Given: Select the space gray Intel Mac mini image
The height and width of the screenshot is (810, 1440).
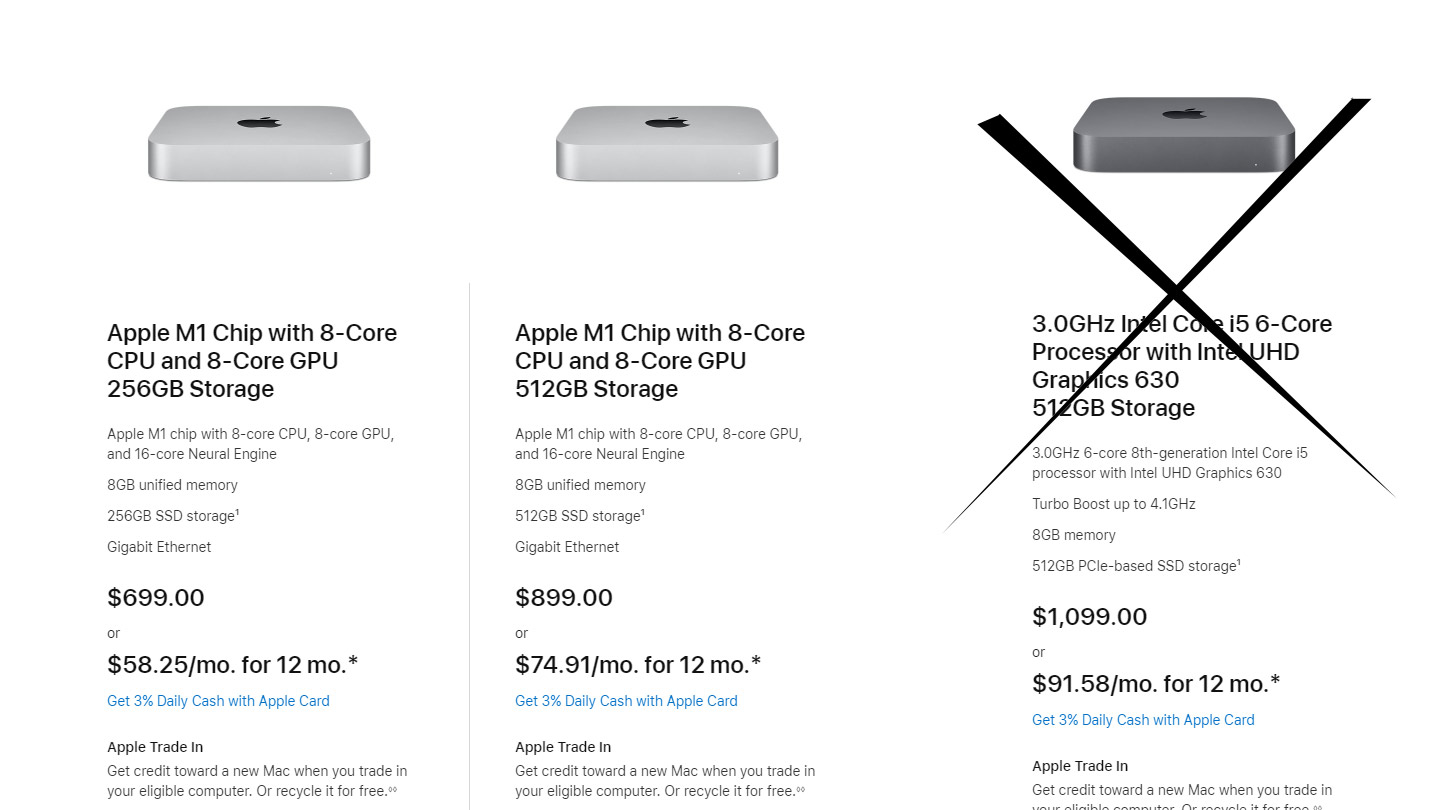Looking at the screenshot, I should (x=1184, y=135).
